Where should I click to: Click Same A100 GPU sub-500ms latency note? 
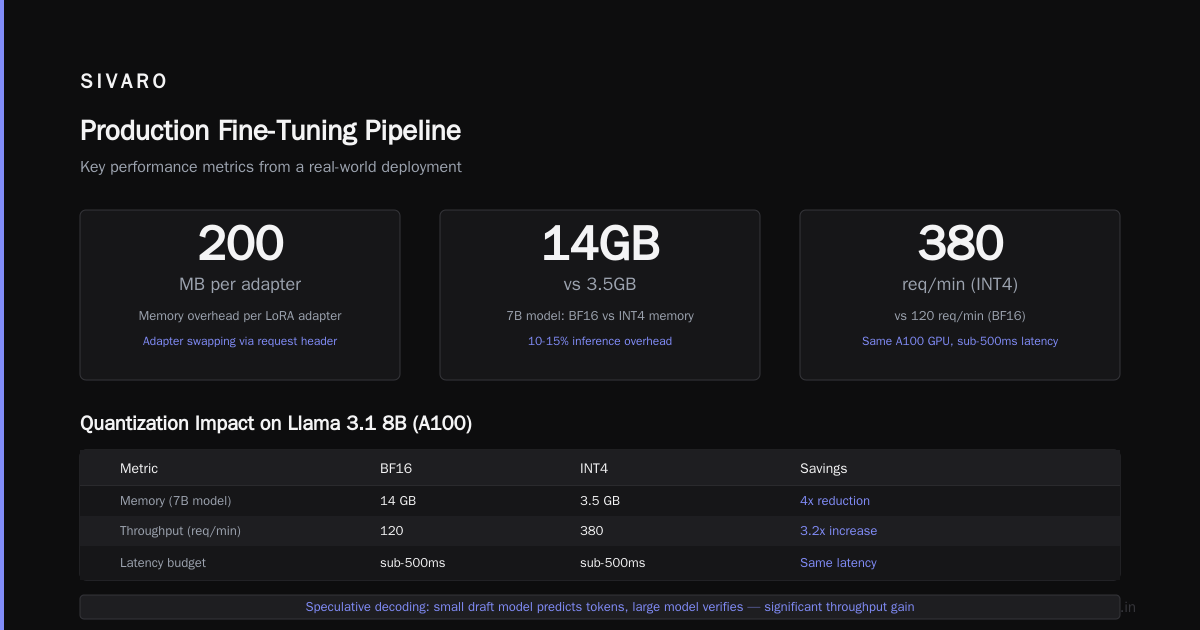pos(960,341)
